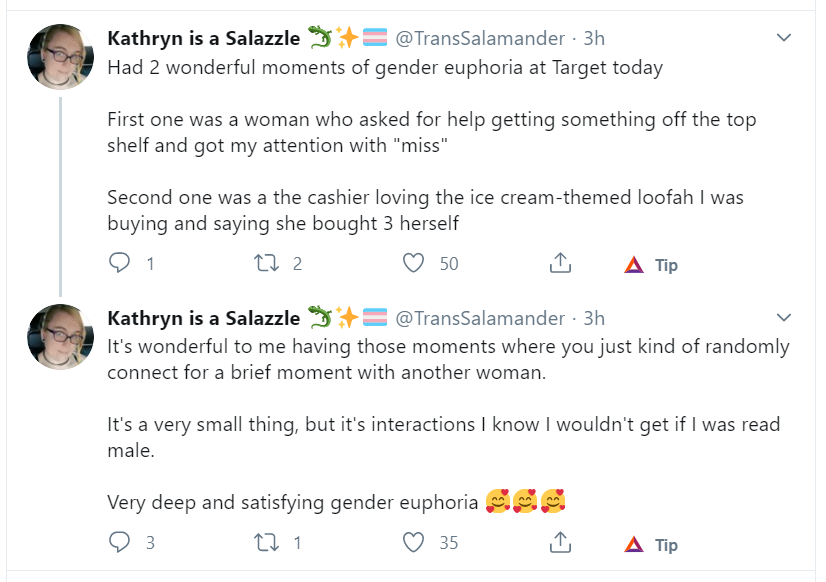Viewport: 826px width, 582px height.
Task: Open profile picture on the first tweet
Action: pyautogui.click(x=61, y=57)
